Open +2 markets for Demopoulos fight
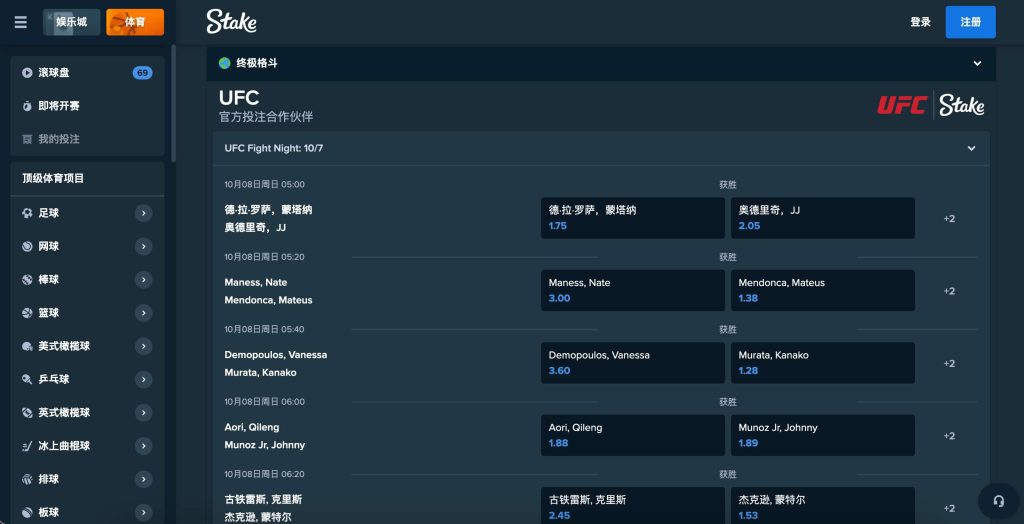The image size is (1024, 524). point(949,364)
